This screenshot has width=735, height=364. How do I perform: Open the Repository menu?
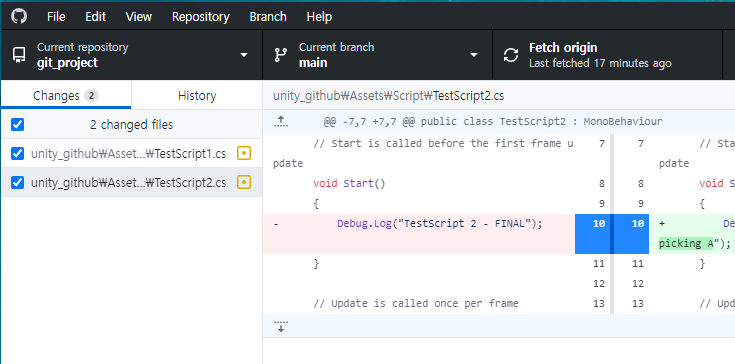(201, 17)
